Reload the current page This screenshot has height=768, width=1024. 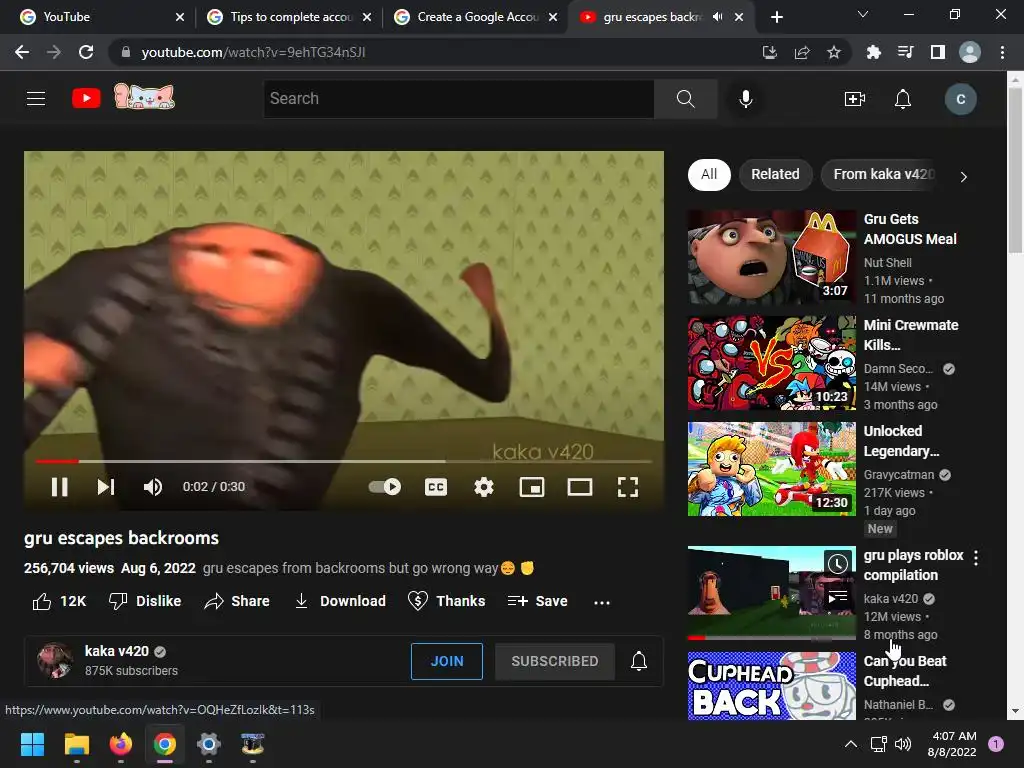pos(86,52)
